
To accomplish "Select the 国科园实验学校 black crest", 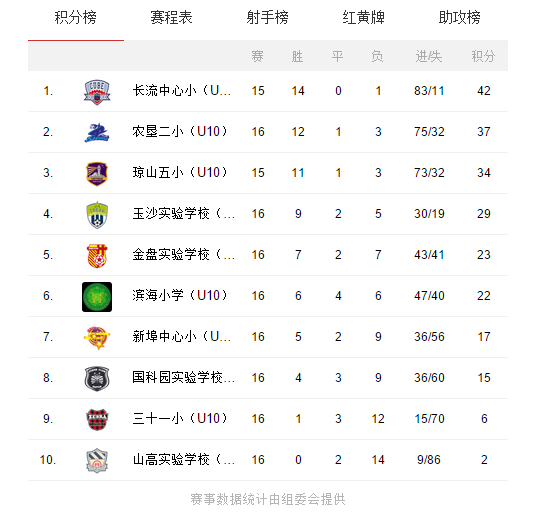I will click(x=97, y=379).
